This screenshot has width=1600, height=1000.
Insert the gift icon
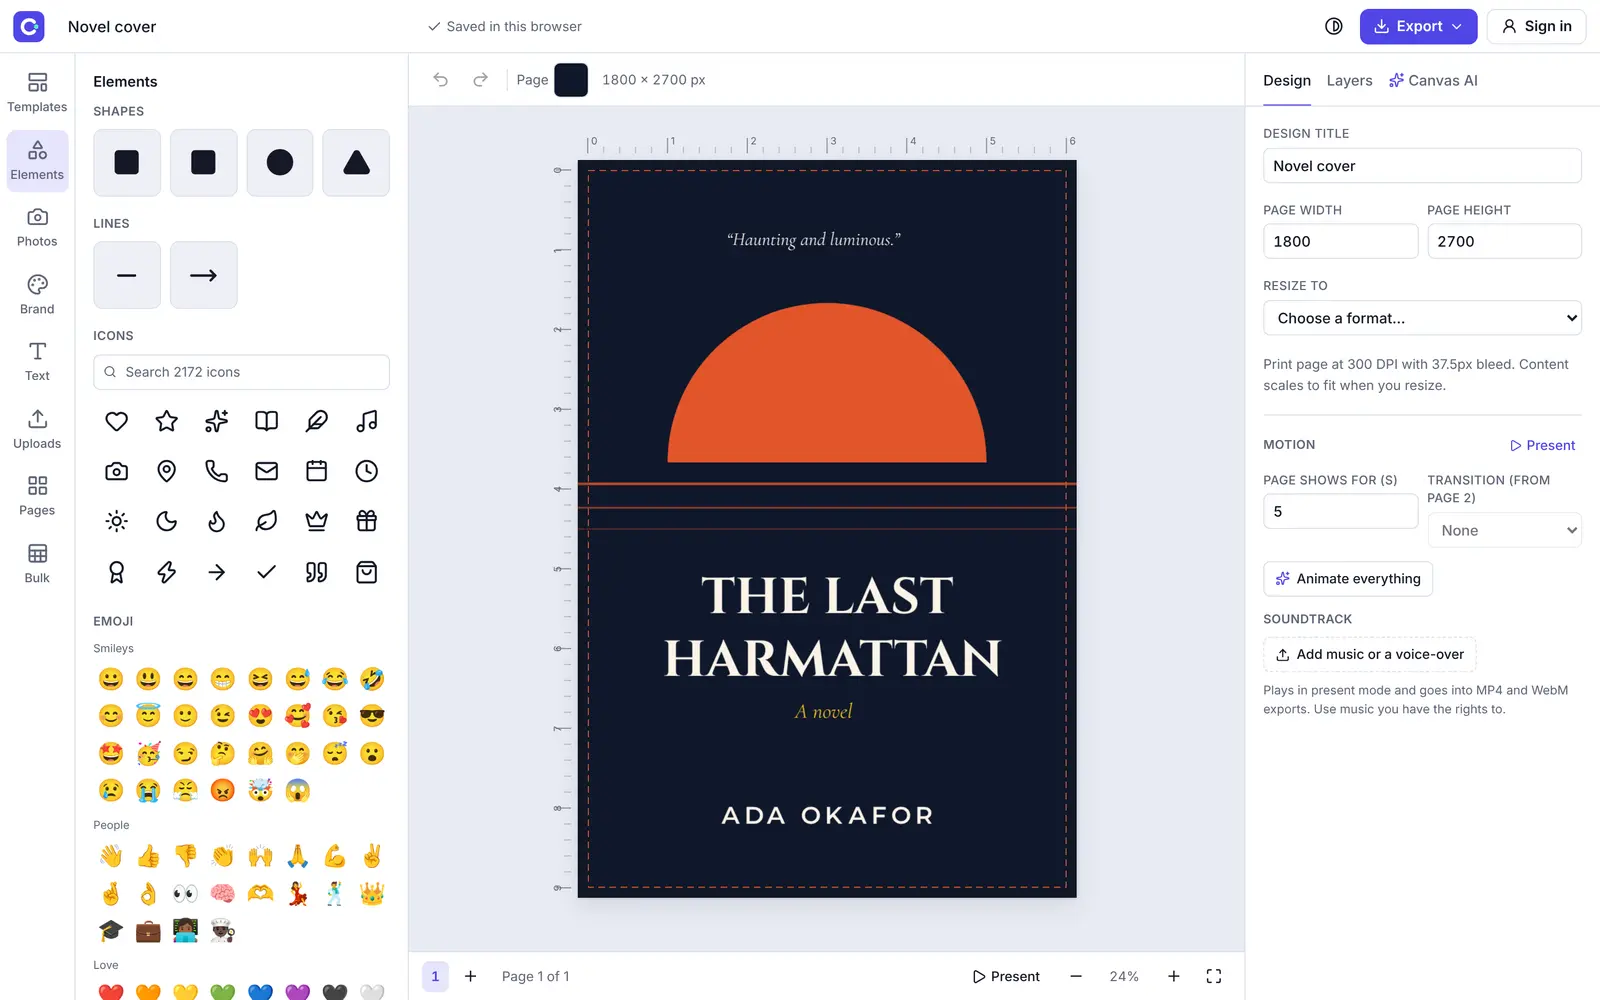click(367, 521)
